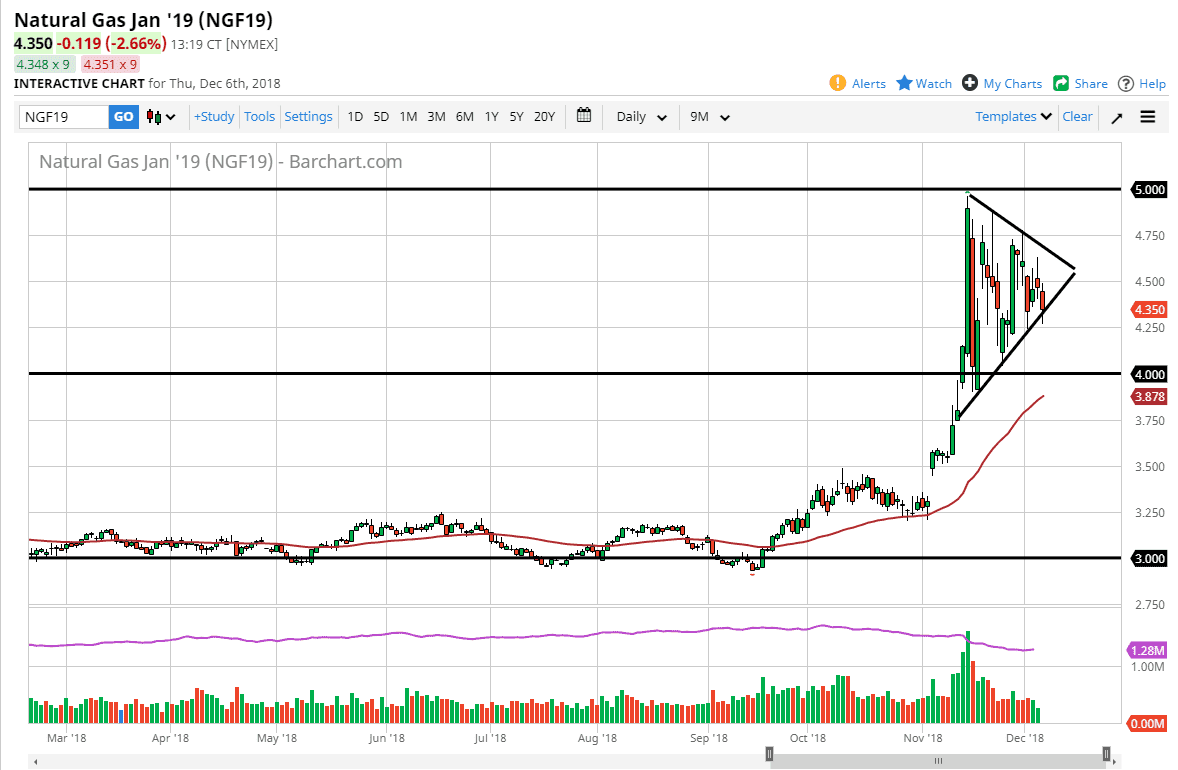Click the NGF19 symbol input field
Screen dimensions: 1178x770
tap(64, 116)
